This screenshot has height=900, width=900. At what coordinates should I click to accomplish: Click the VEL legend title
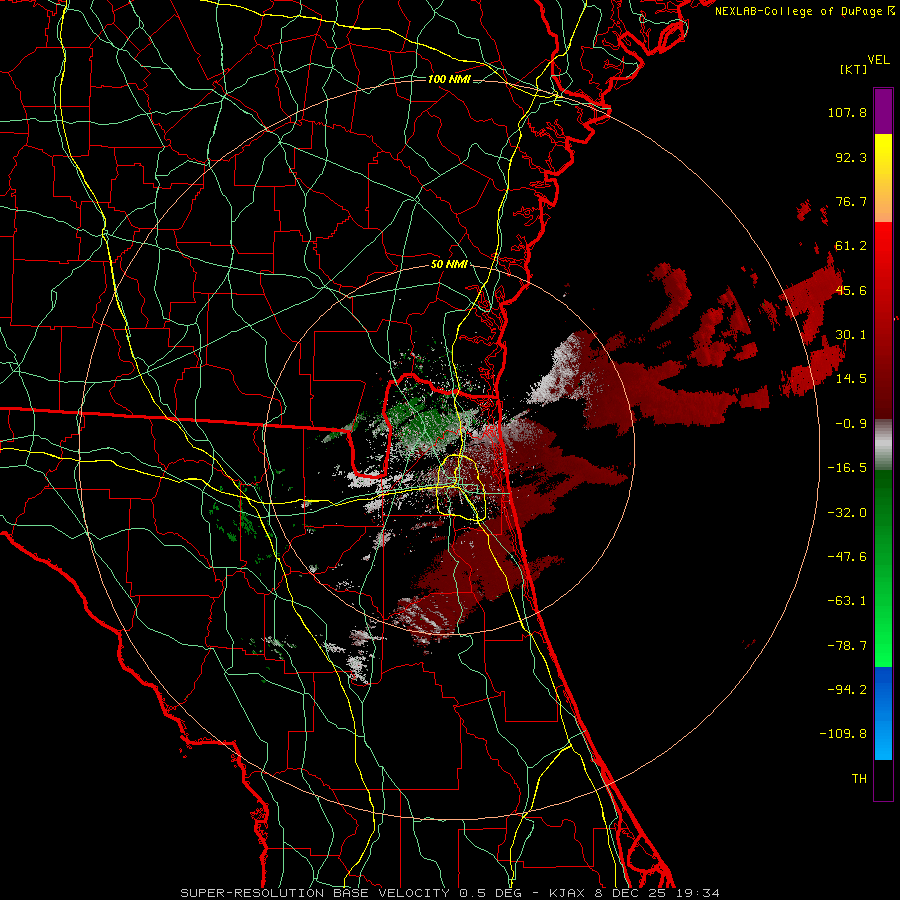coord(878,60)
